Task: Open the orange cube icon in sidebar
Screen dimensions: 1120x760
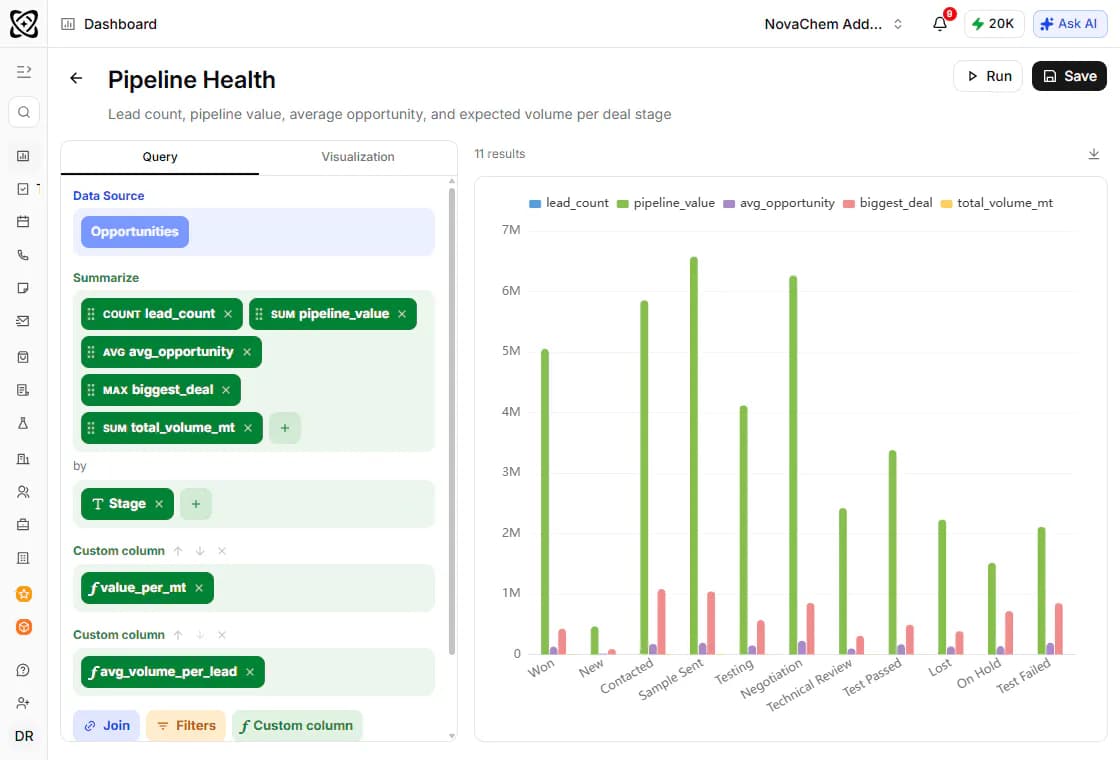Action: pyautogui.click(x=24, y=626)
